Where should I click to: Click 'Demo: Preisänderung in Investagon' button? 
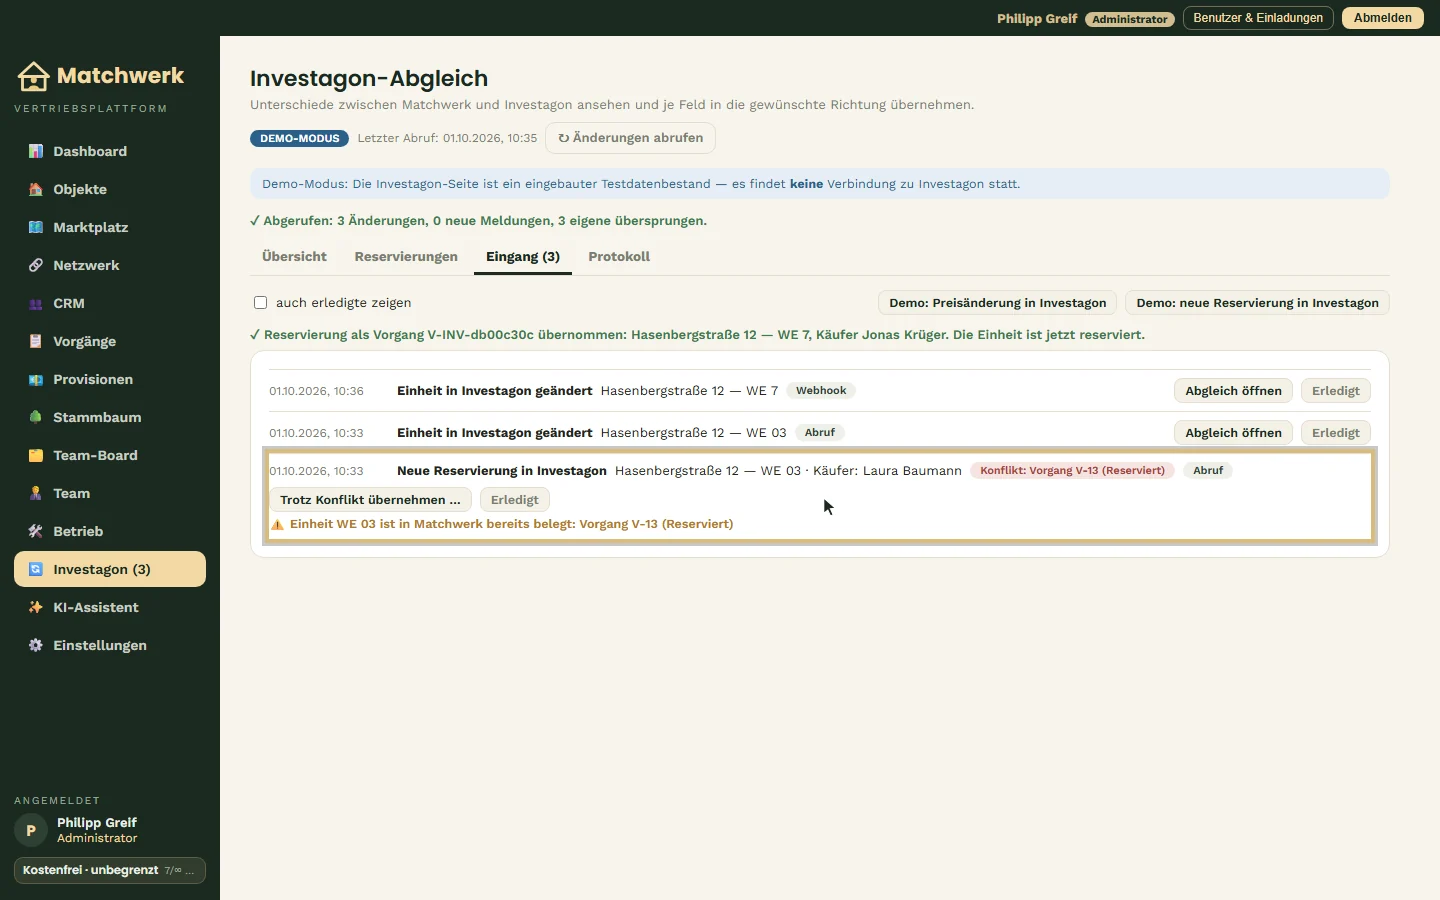pyautogui.click(x=997, y=303)
